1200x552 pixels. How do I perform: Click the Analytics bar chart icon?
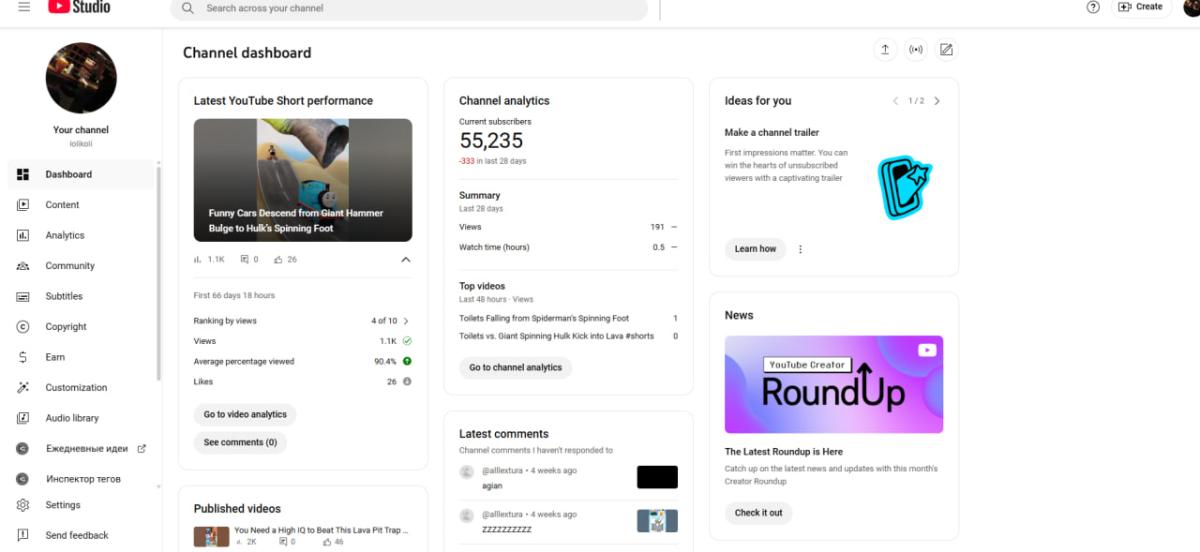click(x=23, y=235)
